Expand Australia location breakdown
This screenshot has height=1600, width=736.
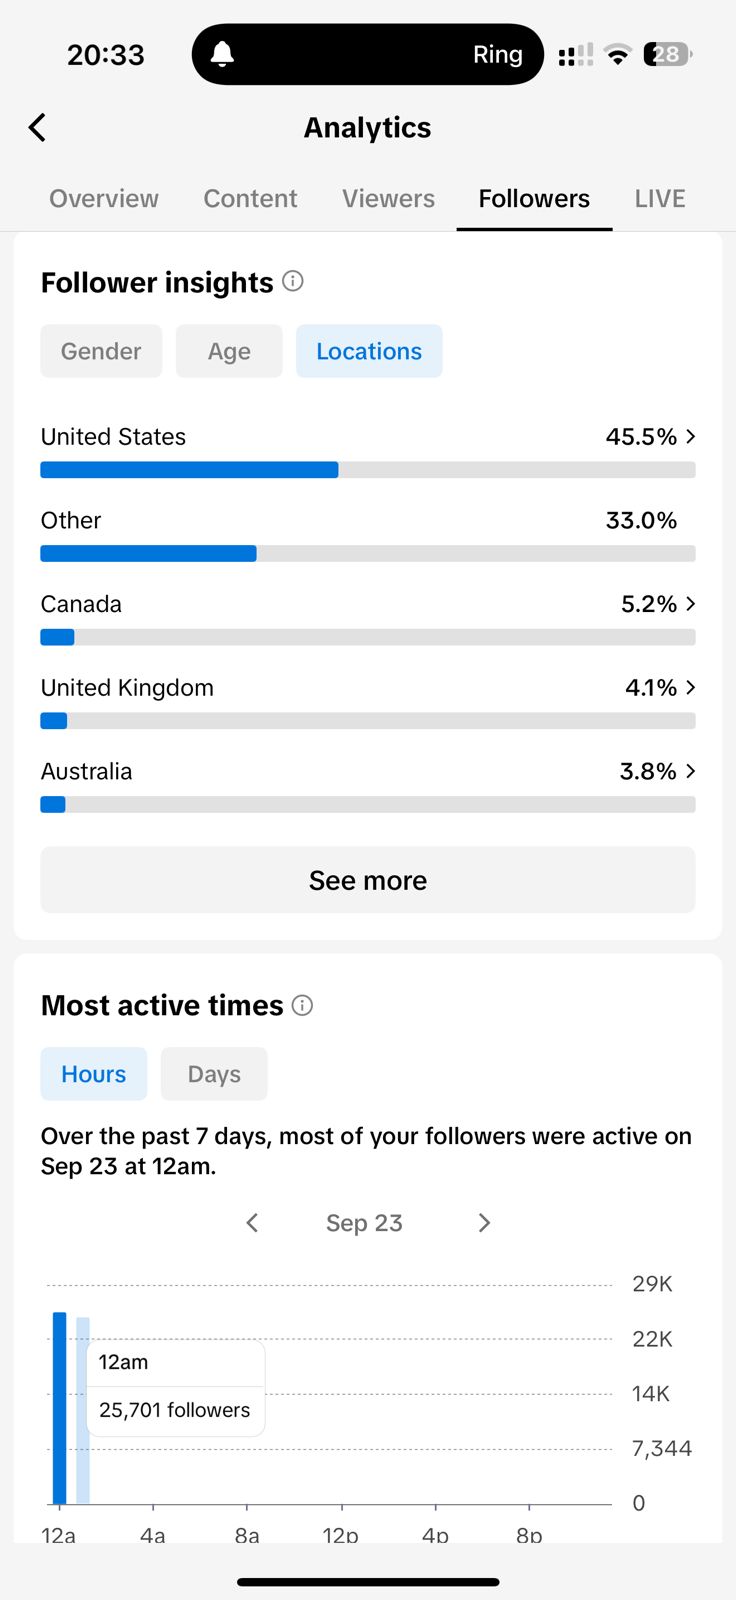[690, 771]
